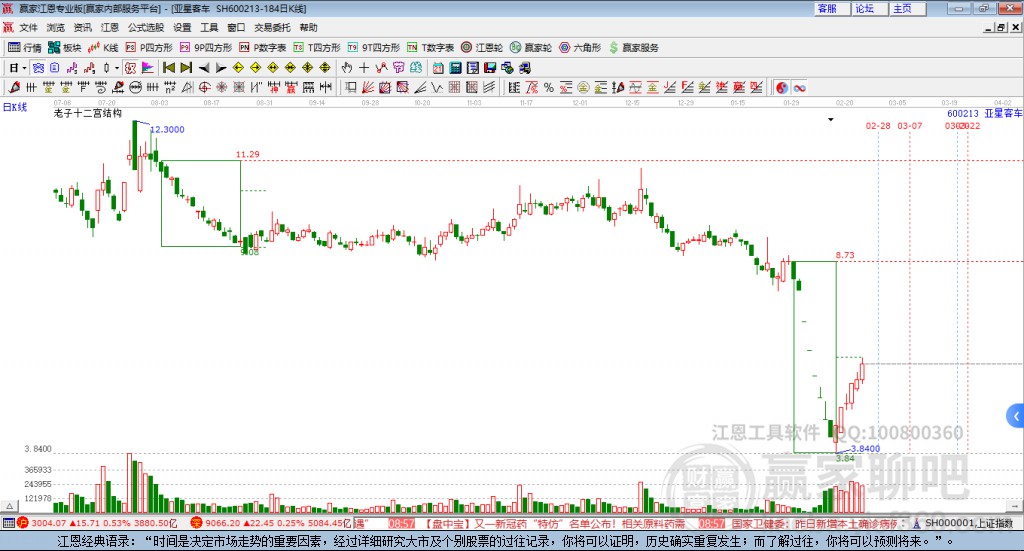This screenshot has height=551, width=1024.
Task: Open the T四方形 tool
Action: coord(317,48)
